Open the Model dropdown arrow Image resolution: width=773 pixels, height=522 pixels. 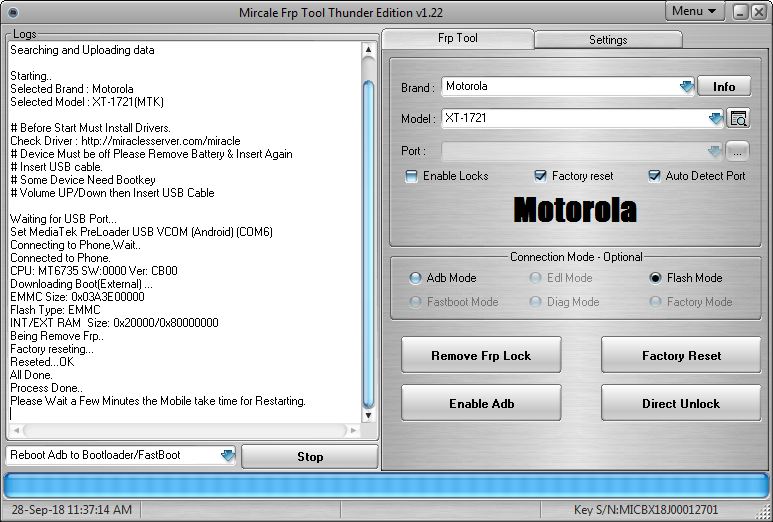716,119
